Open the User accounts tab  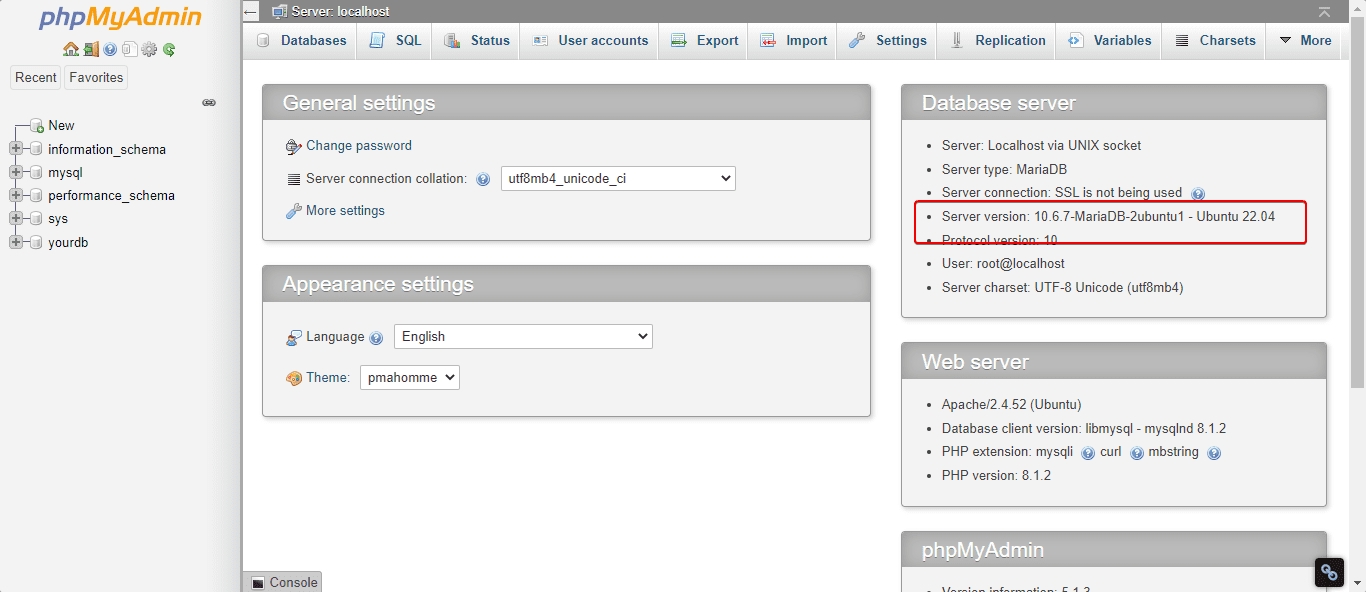coord(590,41)
